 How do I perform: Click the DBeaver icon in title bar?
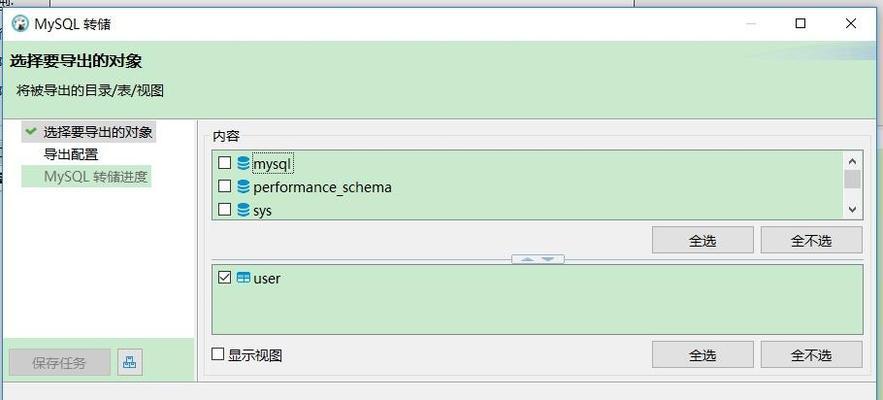pos(20,24)
